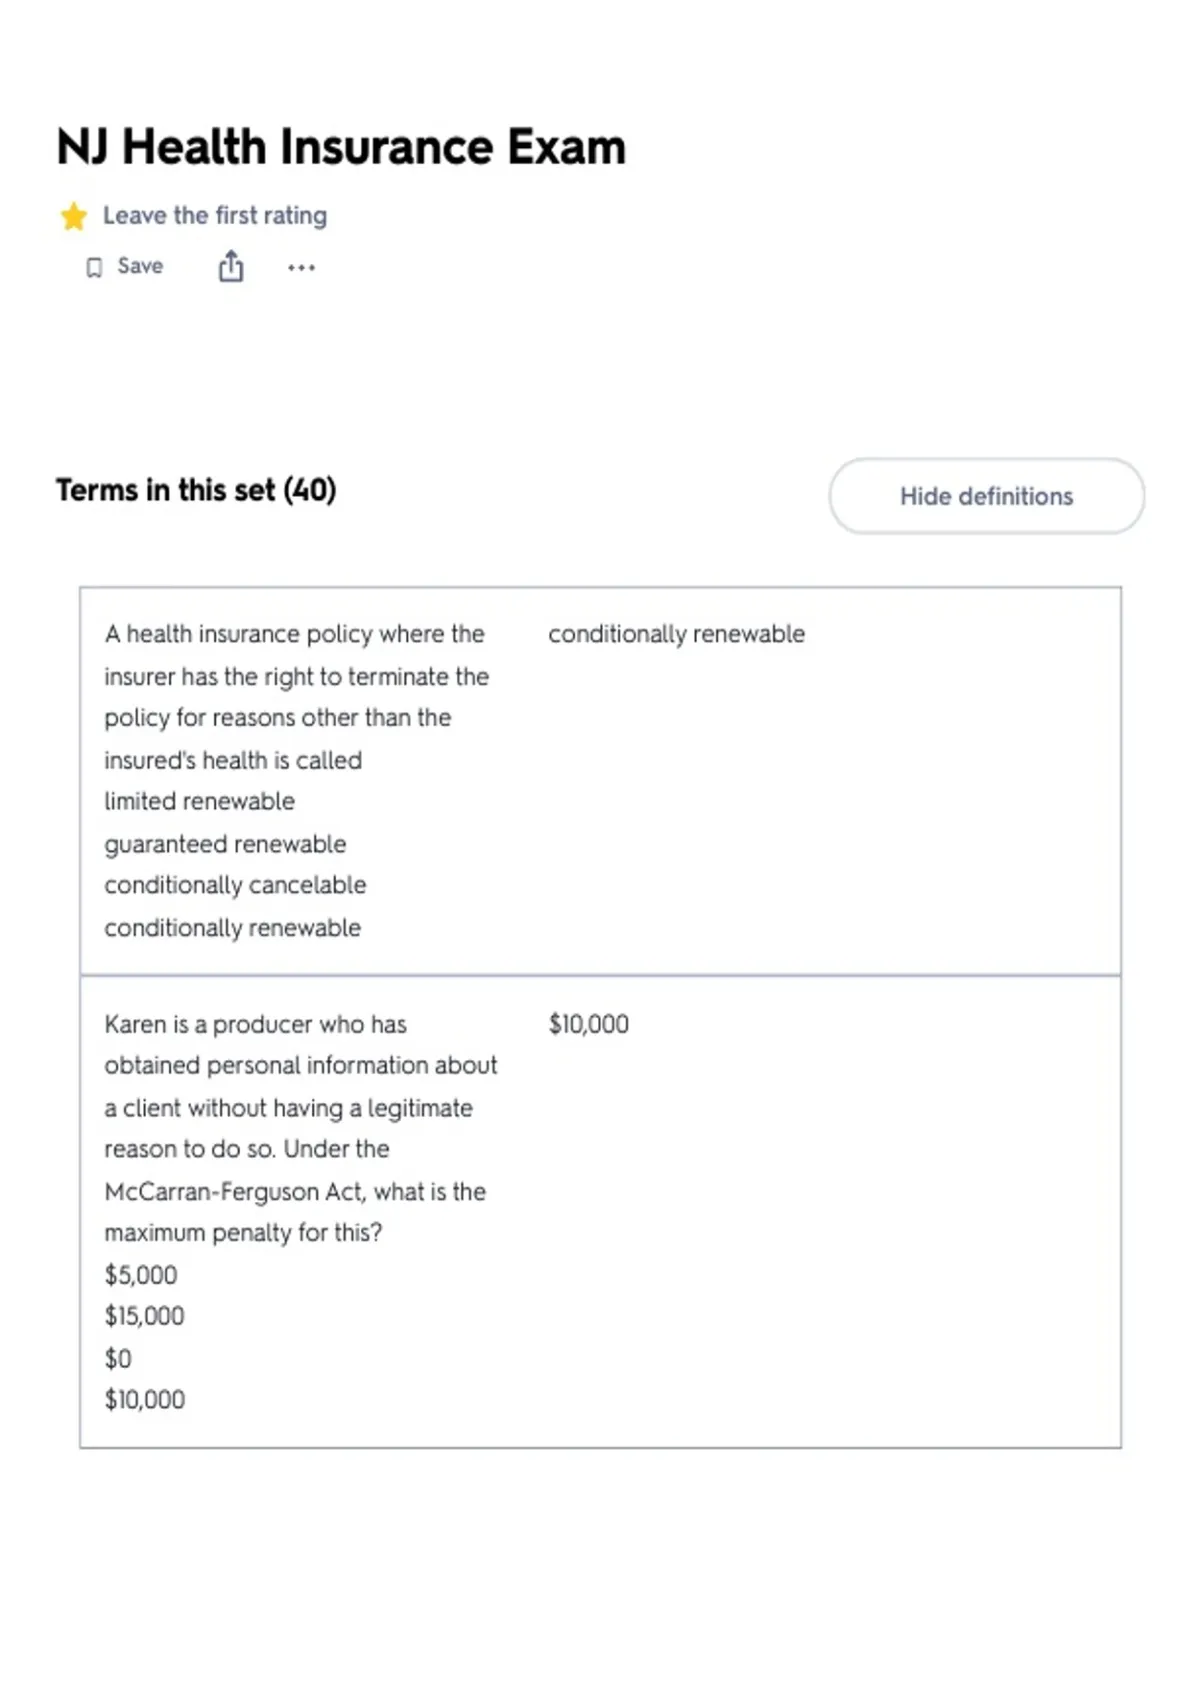Viewport: 1200px width, 1700px height.
Task: Click the bookmark Save icon
Action: click(x=94, y=267)
